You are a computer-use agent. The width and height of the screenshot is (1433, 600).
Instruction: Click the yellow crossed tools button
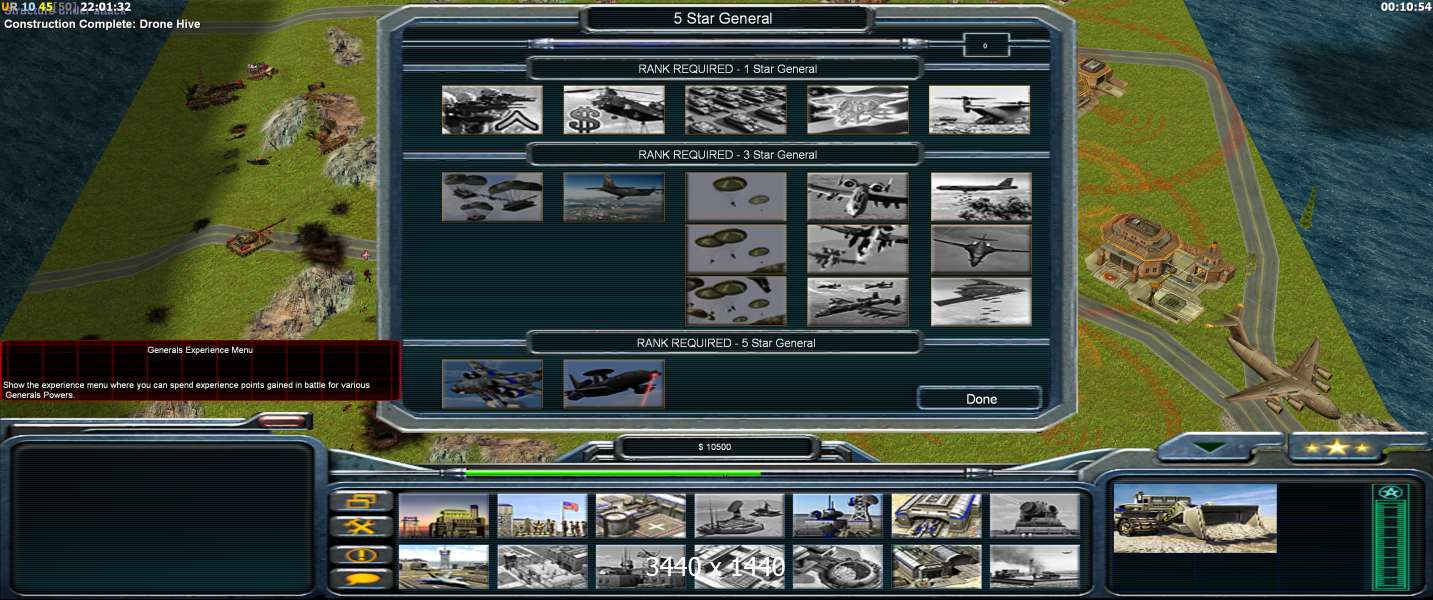pos(360,527)
